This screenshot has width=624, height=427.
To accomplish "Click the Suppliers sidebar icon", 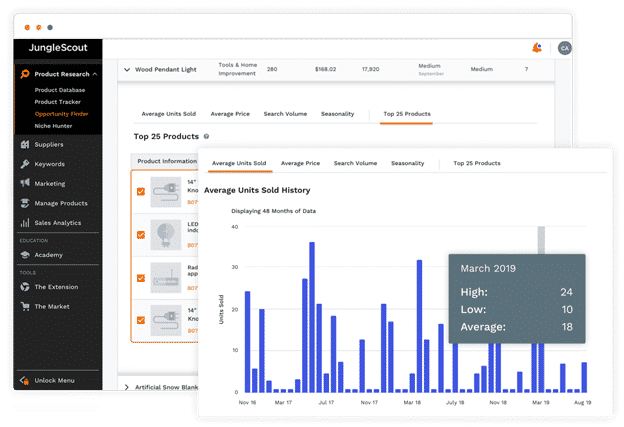I will click(25, 144).
